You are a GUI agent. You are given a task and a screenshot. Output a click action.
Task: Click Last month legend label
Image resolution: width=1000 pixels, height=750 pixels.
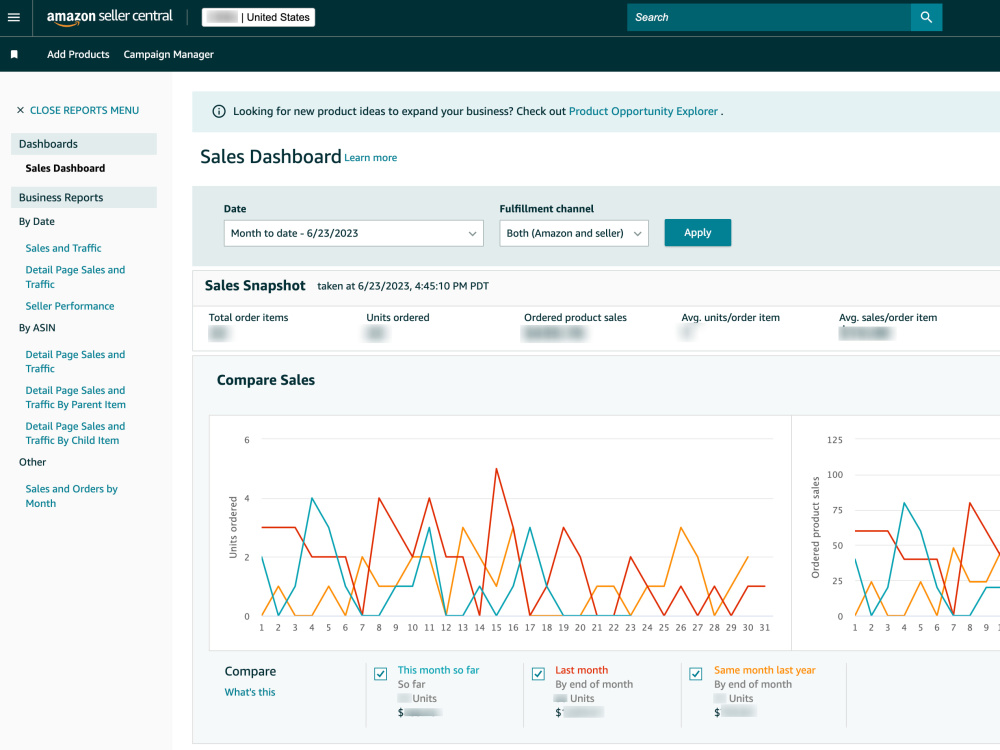click(582, 670)
